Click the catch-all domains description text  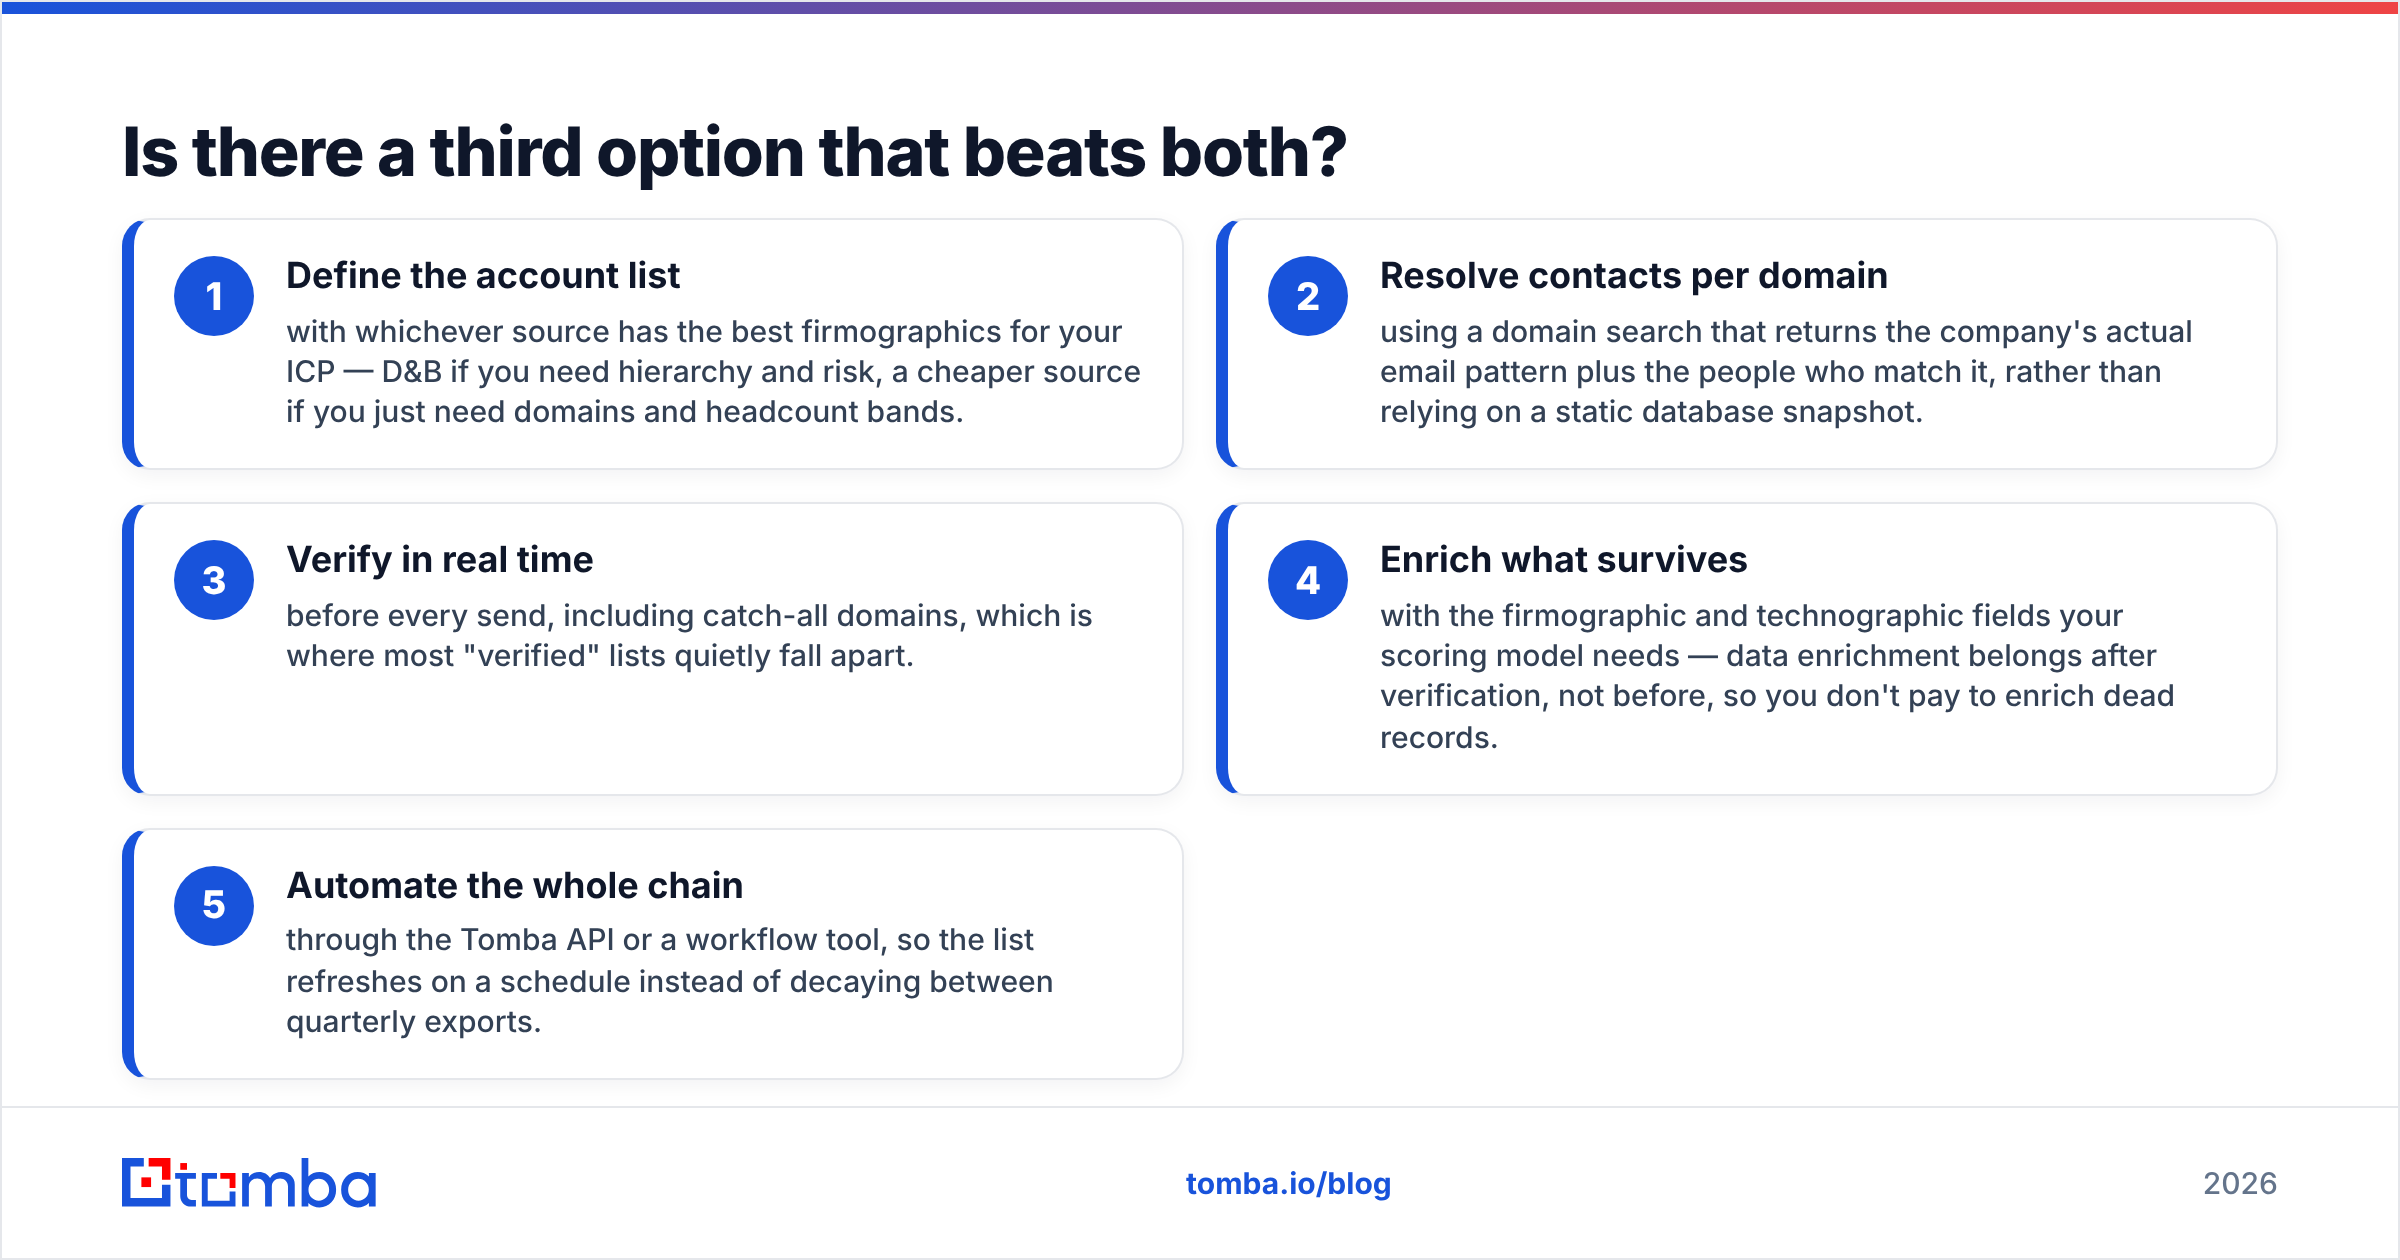tap(689, 636)
